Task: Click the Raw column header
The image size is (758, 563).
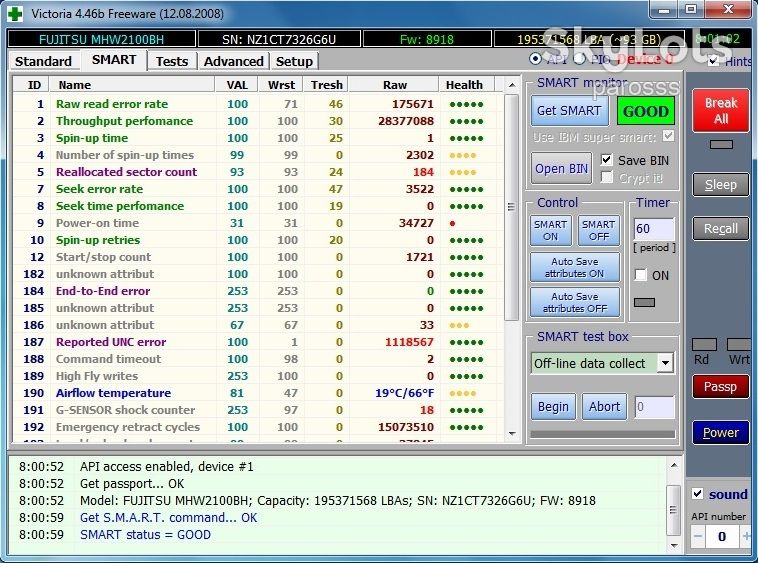Action: (x=394, y=85)
